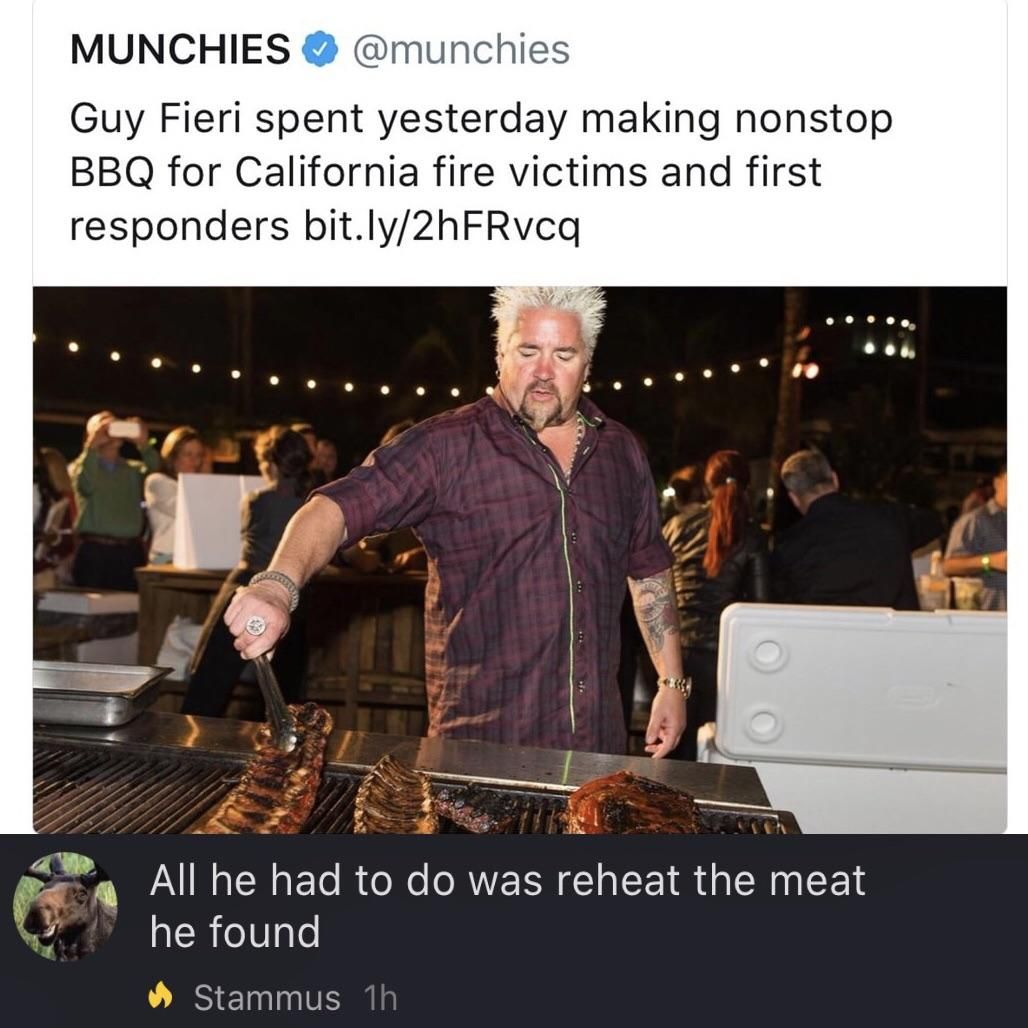The width and height of the screenshot is (1028, 1028).
Task: Click the blue verified badge next to MUNCHIES
Action: click(320, 49)
